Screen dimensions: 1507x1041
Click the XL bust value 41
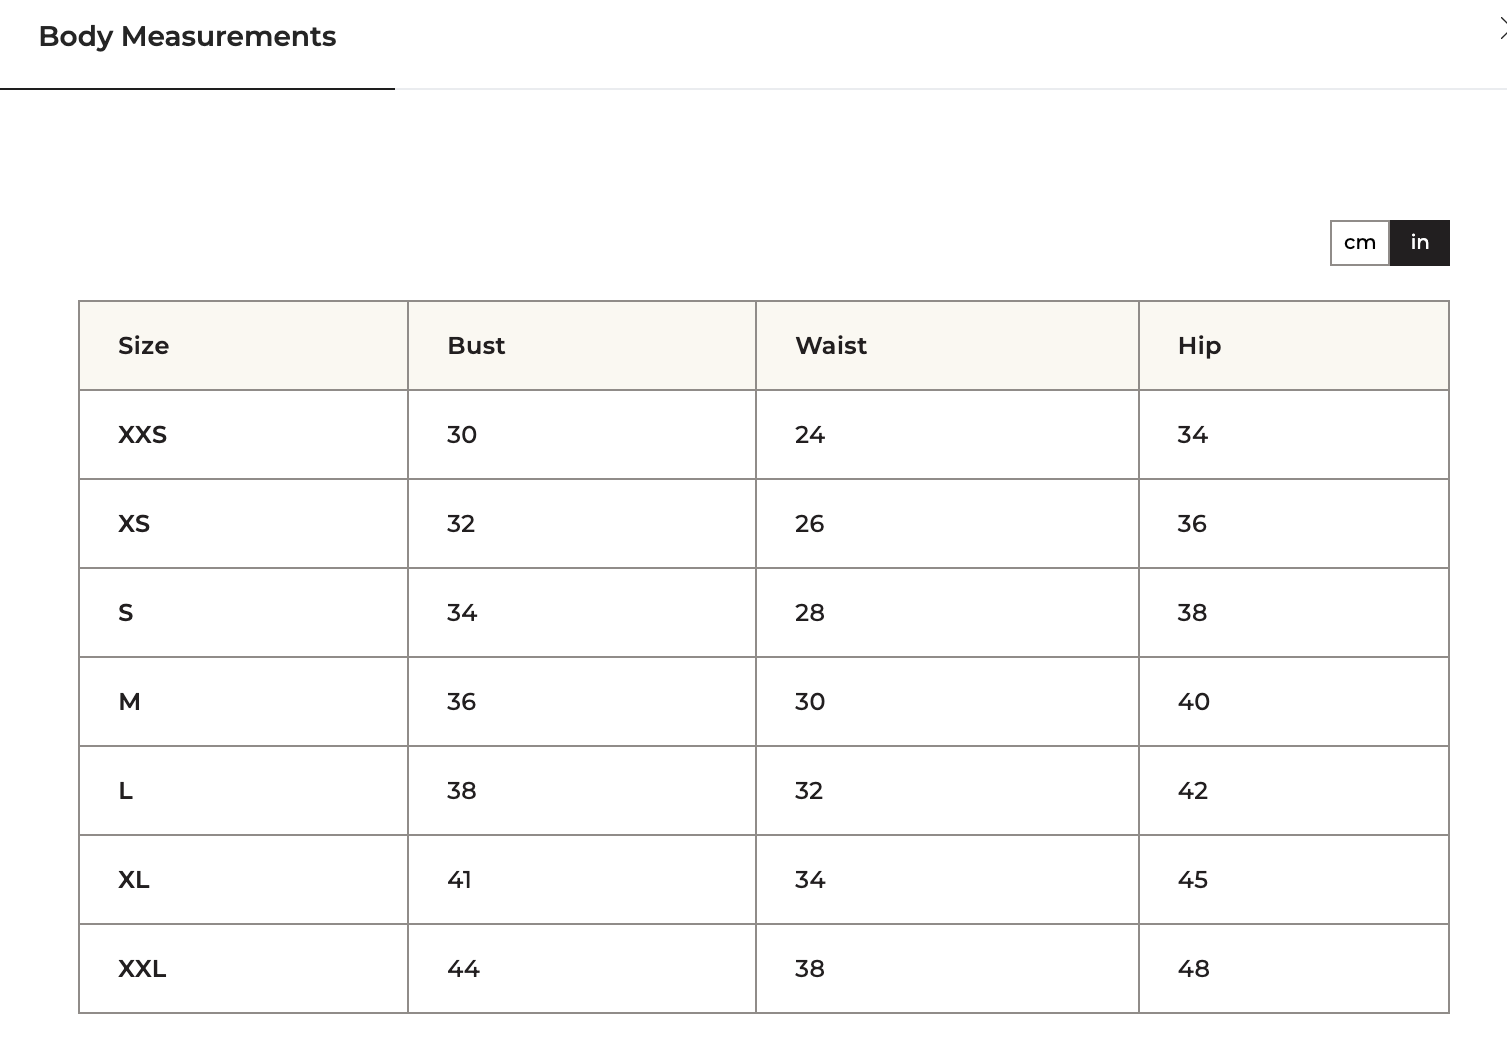pyautogui.click(x=459, y=880)
